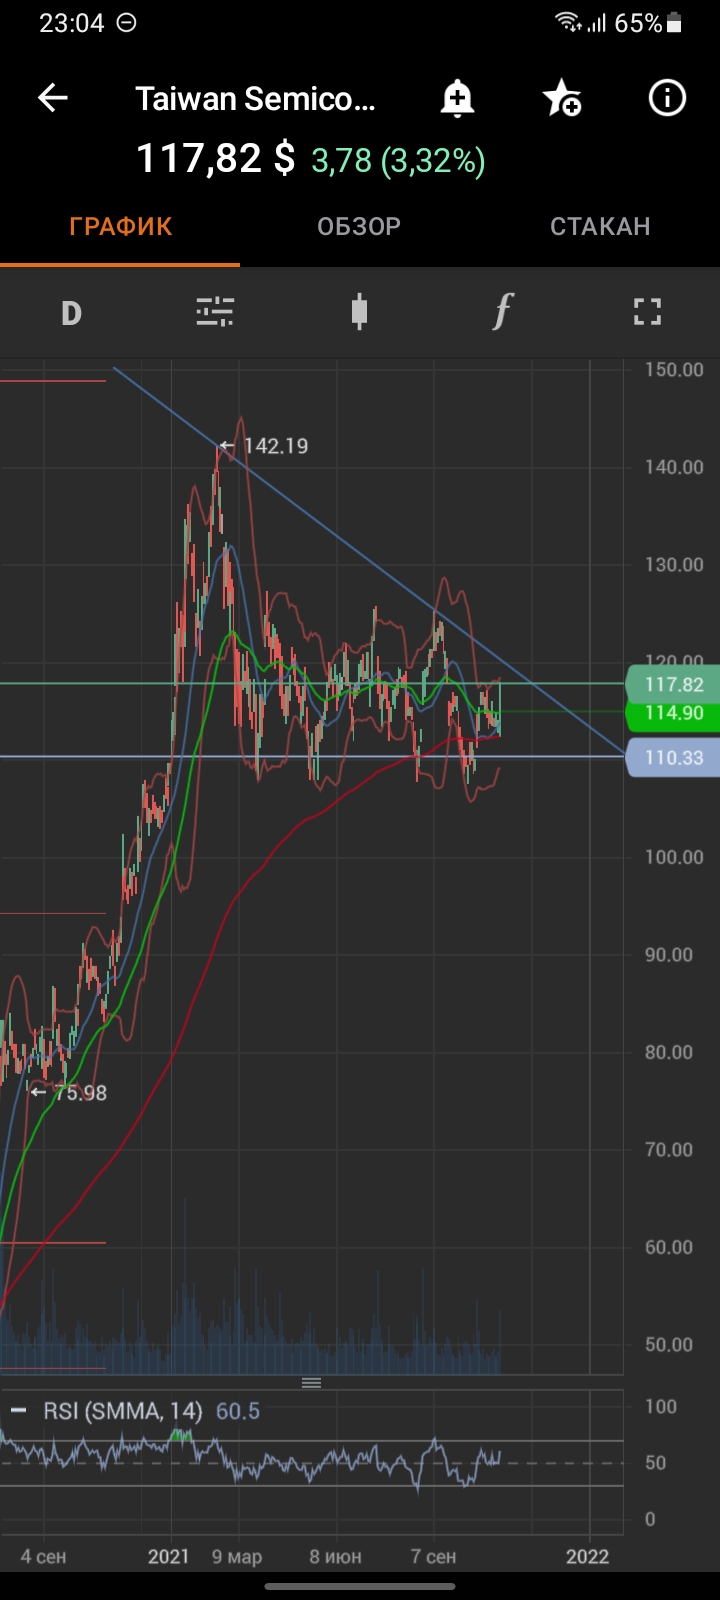
Task: Open instrument info via the i icon
Action: [x=667, y=98]
